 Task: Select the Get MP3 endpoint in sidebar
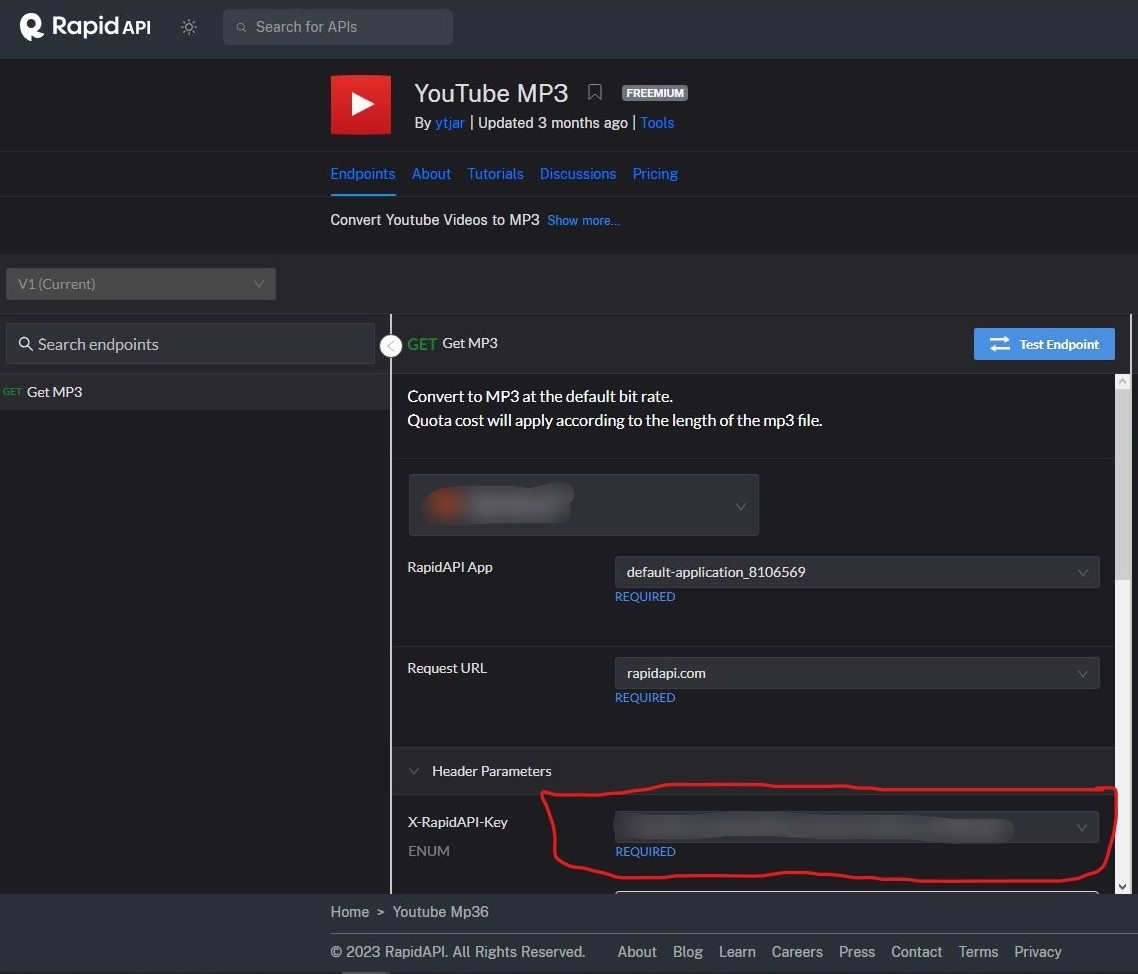tap(195, 392)
